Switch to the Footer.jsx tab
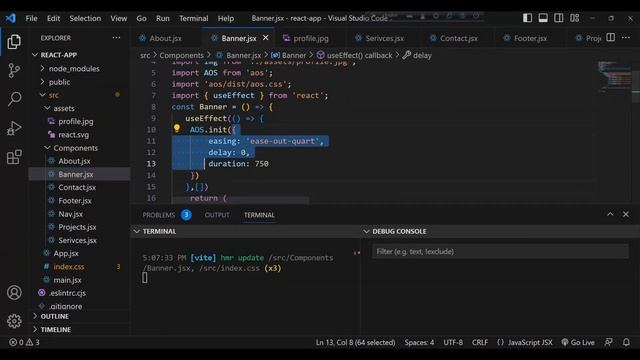Image resolution: width=640 pixels, height=360 pixels. coord(530,38)
